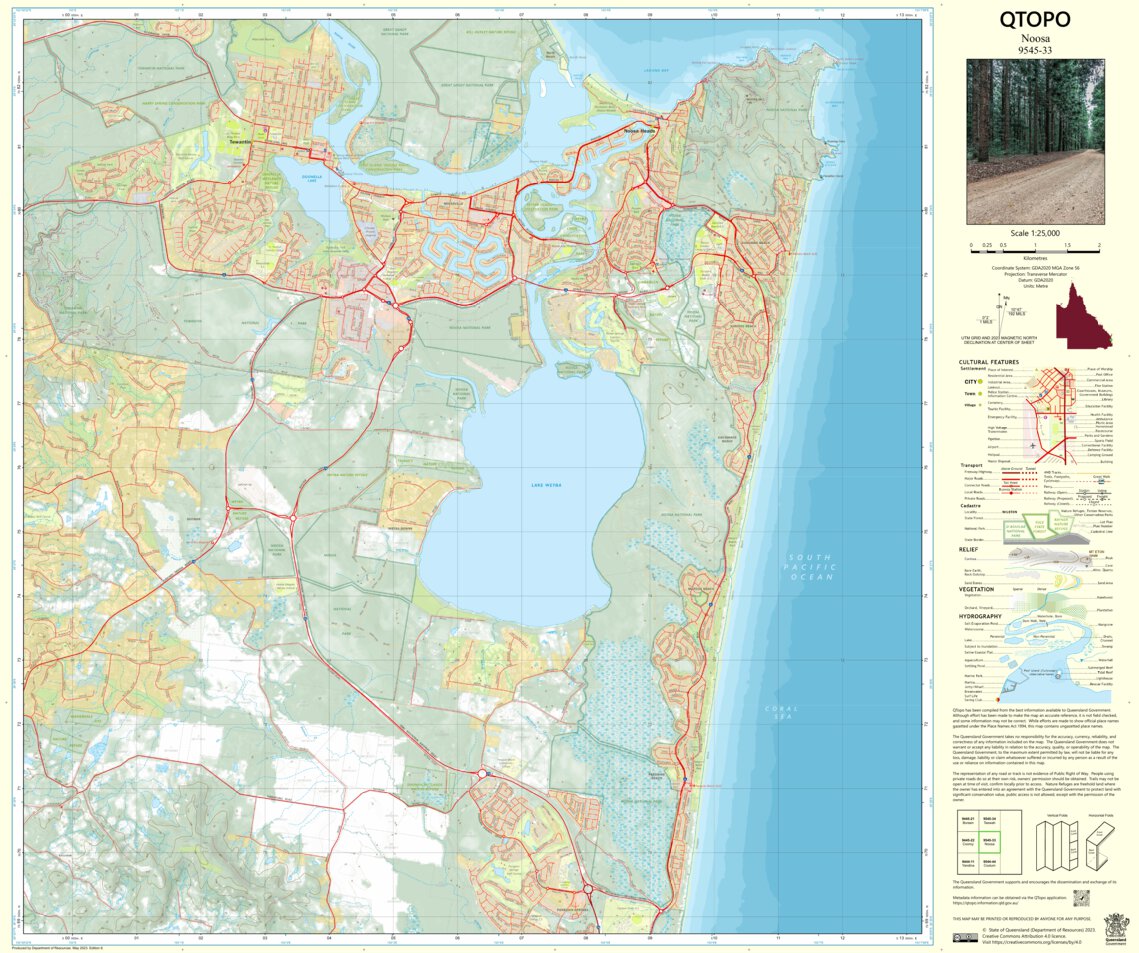Click the Bus/Railway Station symbol under Transport
The image size is (1139, 953).
(1011, 493)
